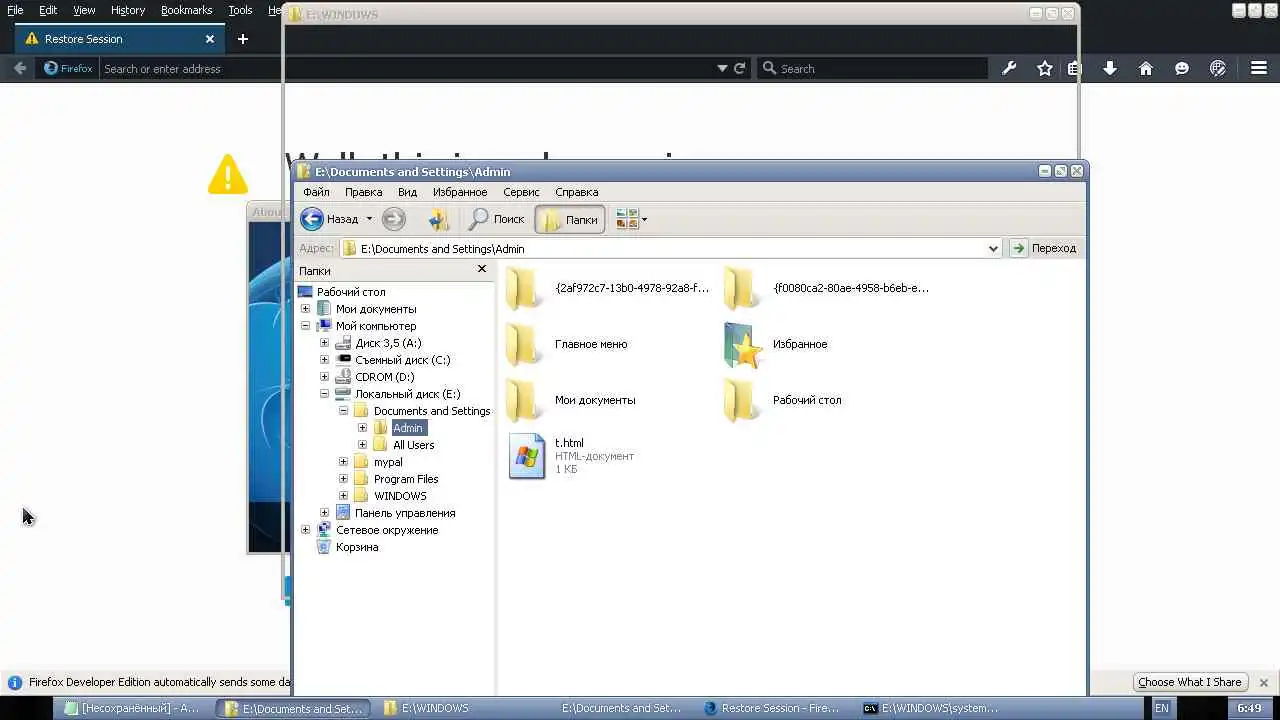The width and height of the screenshot is (1280, 720).
Task: Open Правка menu in Explorer
Action: (363, 192)
